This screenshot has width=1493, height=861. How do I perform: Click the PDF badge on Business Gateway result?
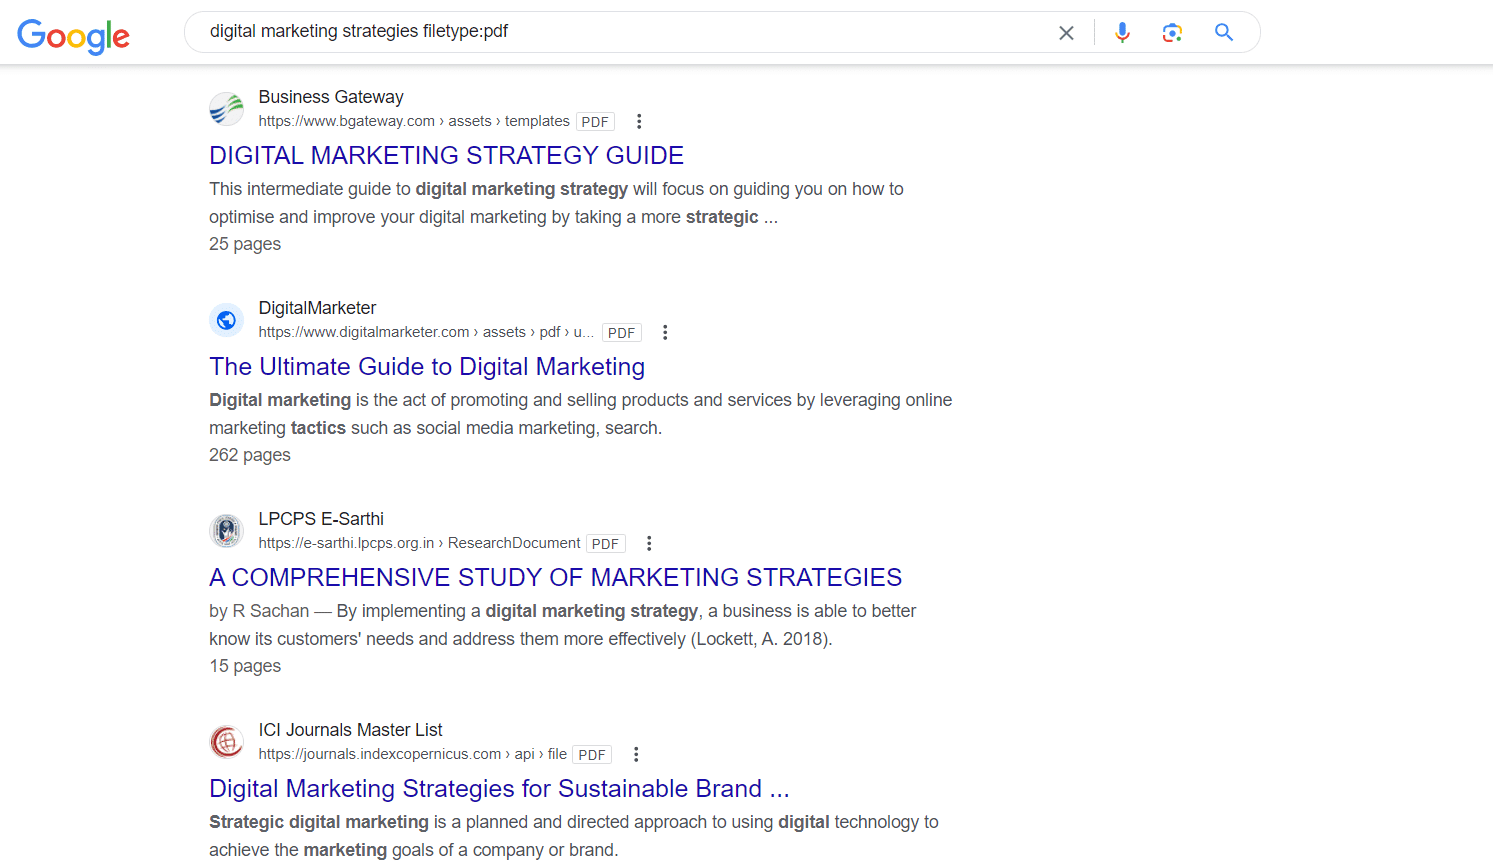(595, 121)
